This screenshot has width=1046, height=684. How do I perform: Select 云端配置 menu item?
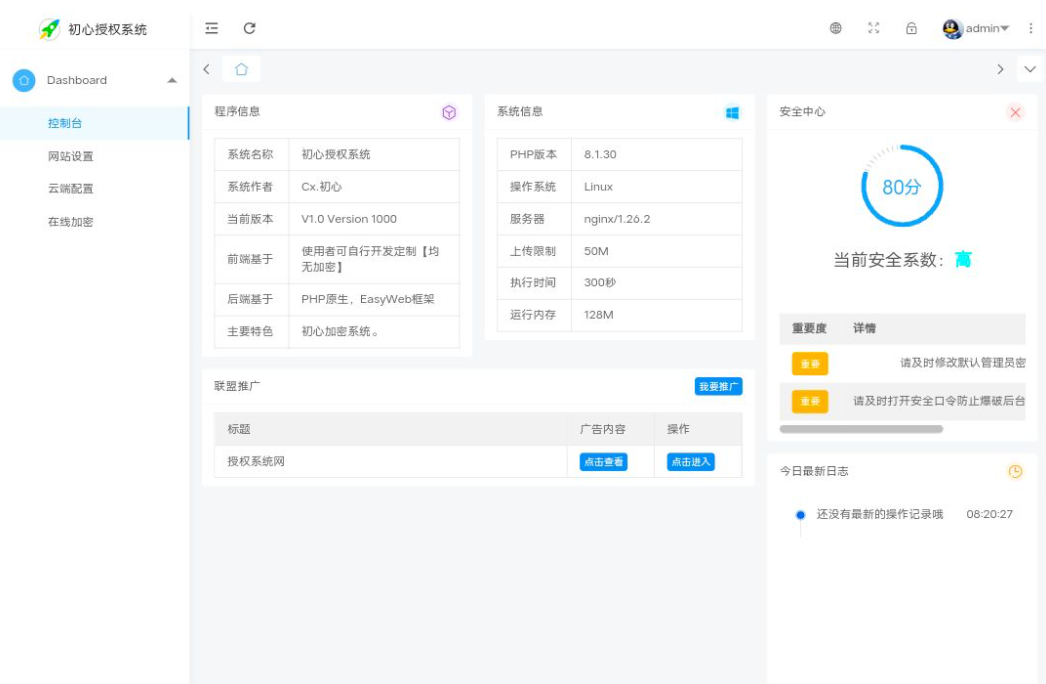(71, 189)
